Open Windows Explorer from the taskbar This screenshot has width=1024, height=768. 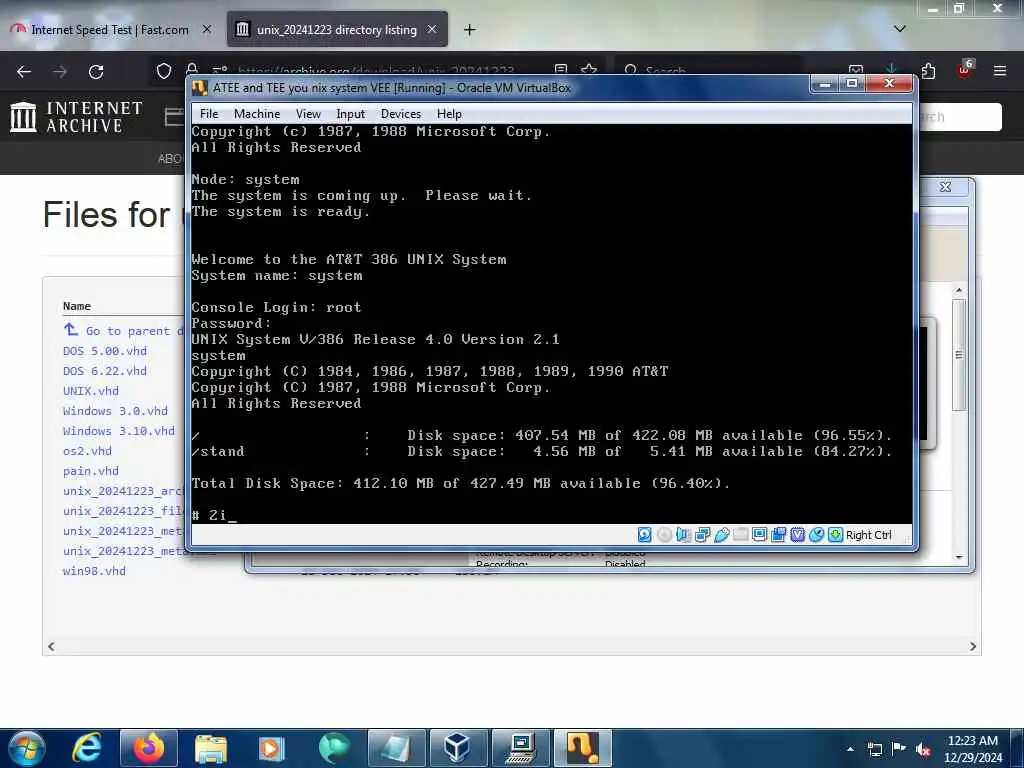tap(211, 748)
